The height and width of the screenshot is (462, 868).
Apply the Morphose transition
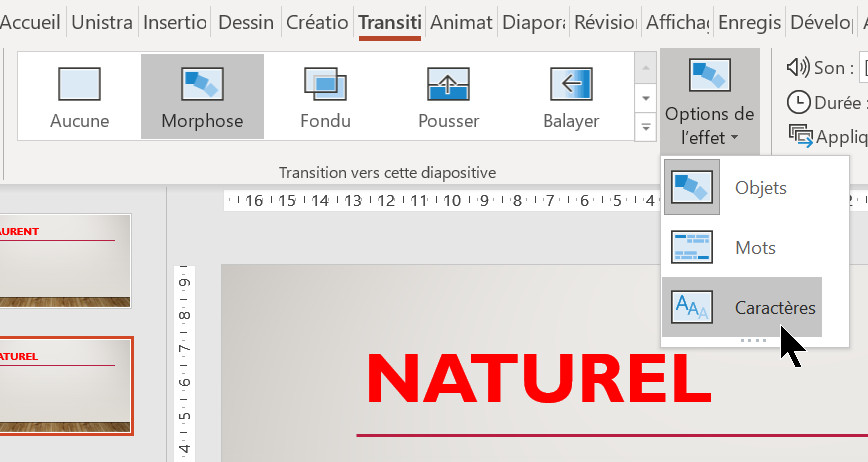point(202,96)
